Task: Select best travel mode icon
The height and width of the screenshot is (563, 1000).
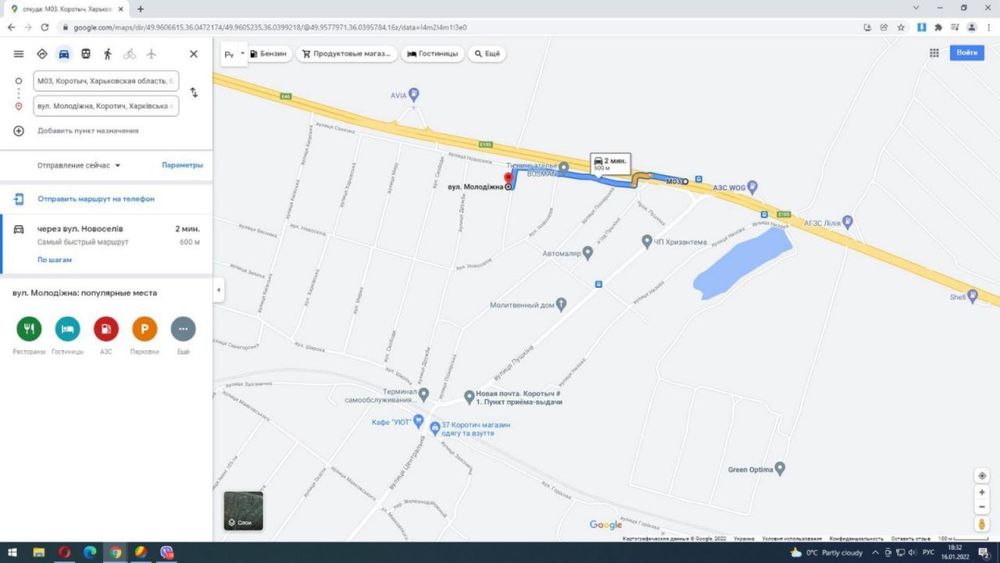Action: tap(41, 54)
